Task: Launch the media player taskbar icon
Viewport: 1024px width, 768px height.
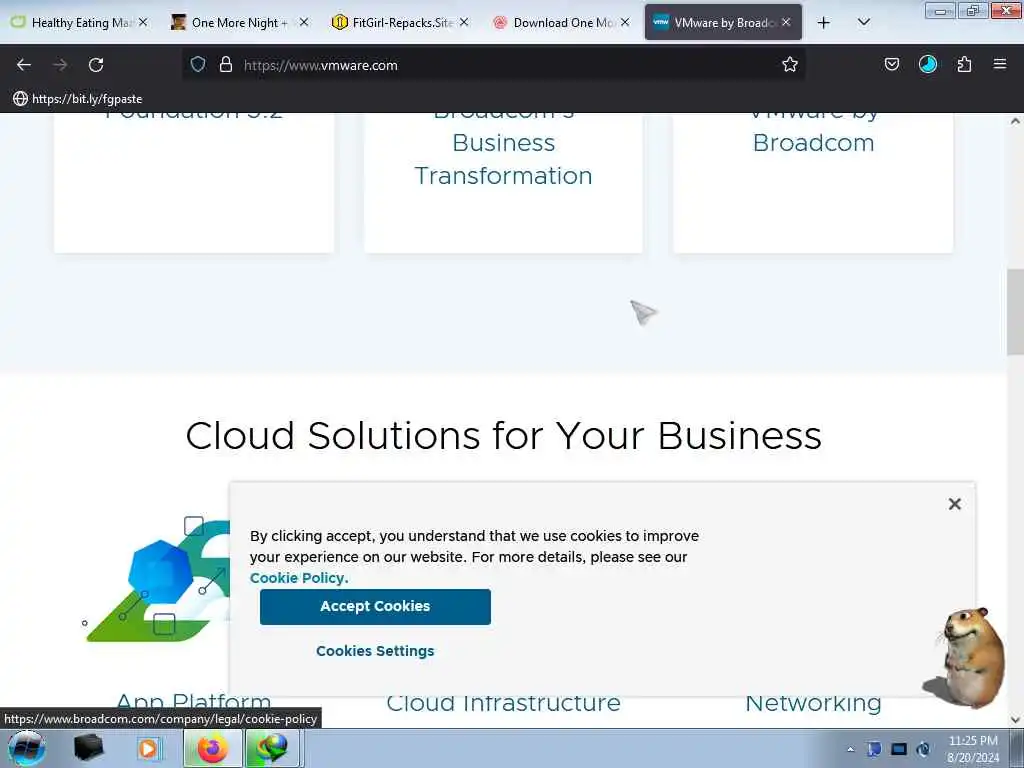Action: (148, 748)
